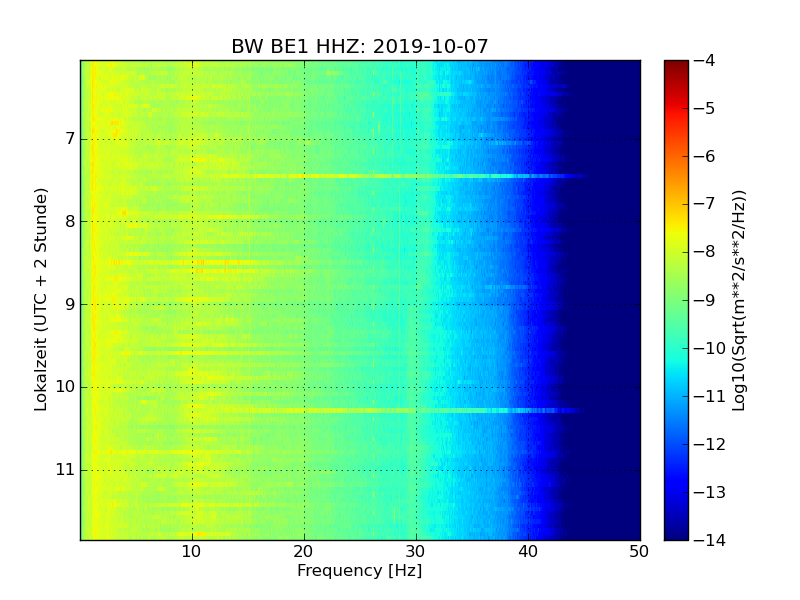Click colorbar tick label '−8'
Image resolution: width=800 pixels, height=600 pixels.
pos(705,252)
